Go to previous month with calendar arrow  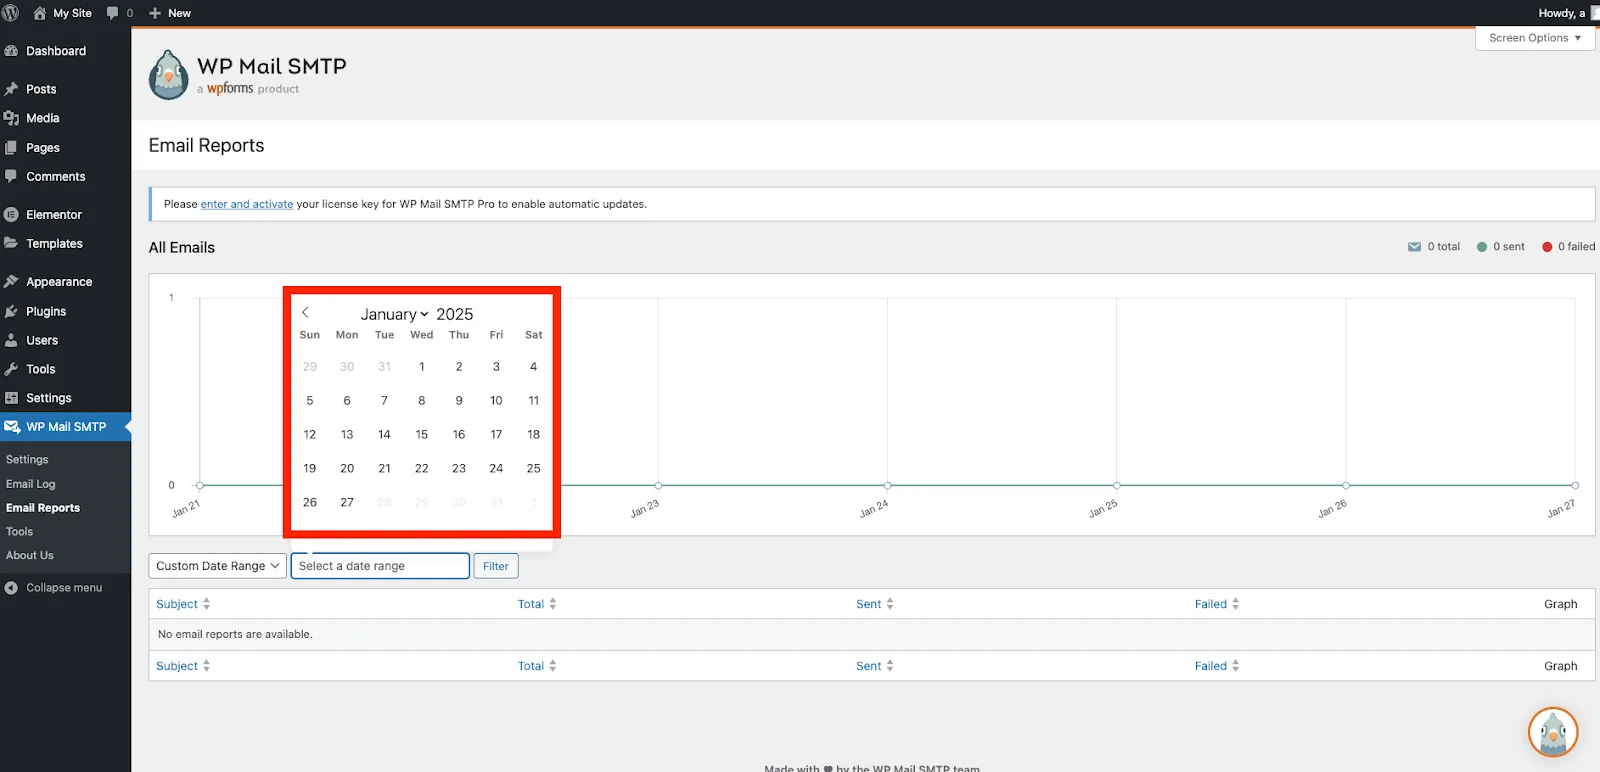point(306,313)
